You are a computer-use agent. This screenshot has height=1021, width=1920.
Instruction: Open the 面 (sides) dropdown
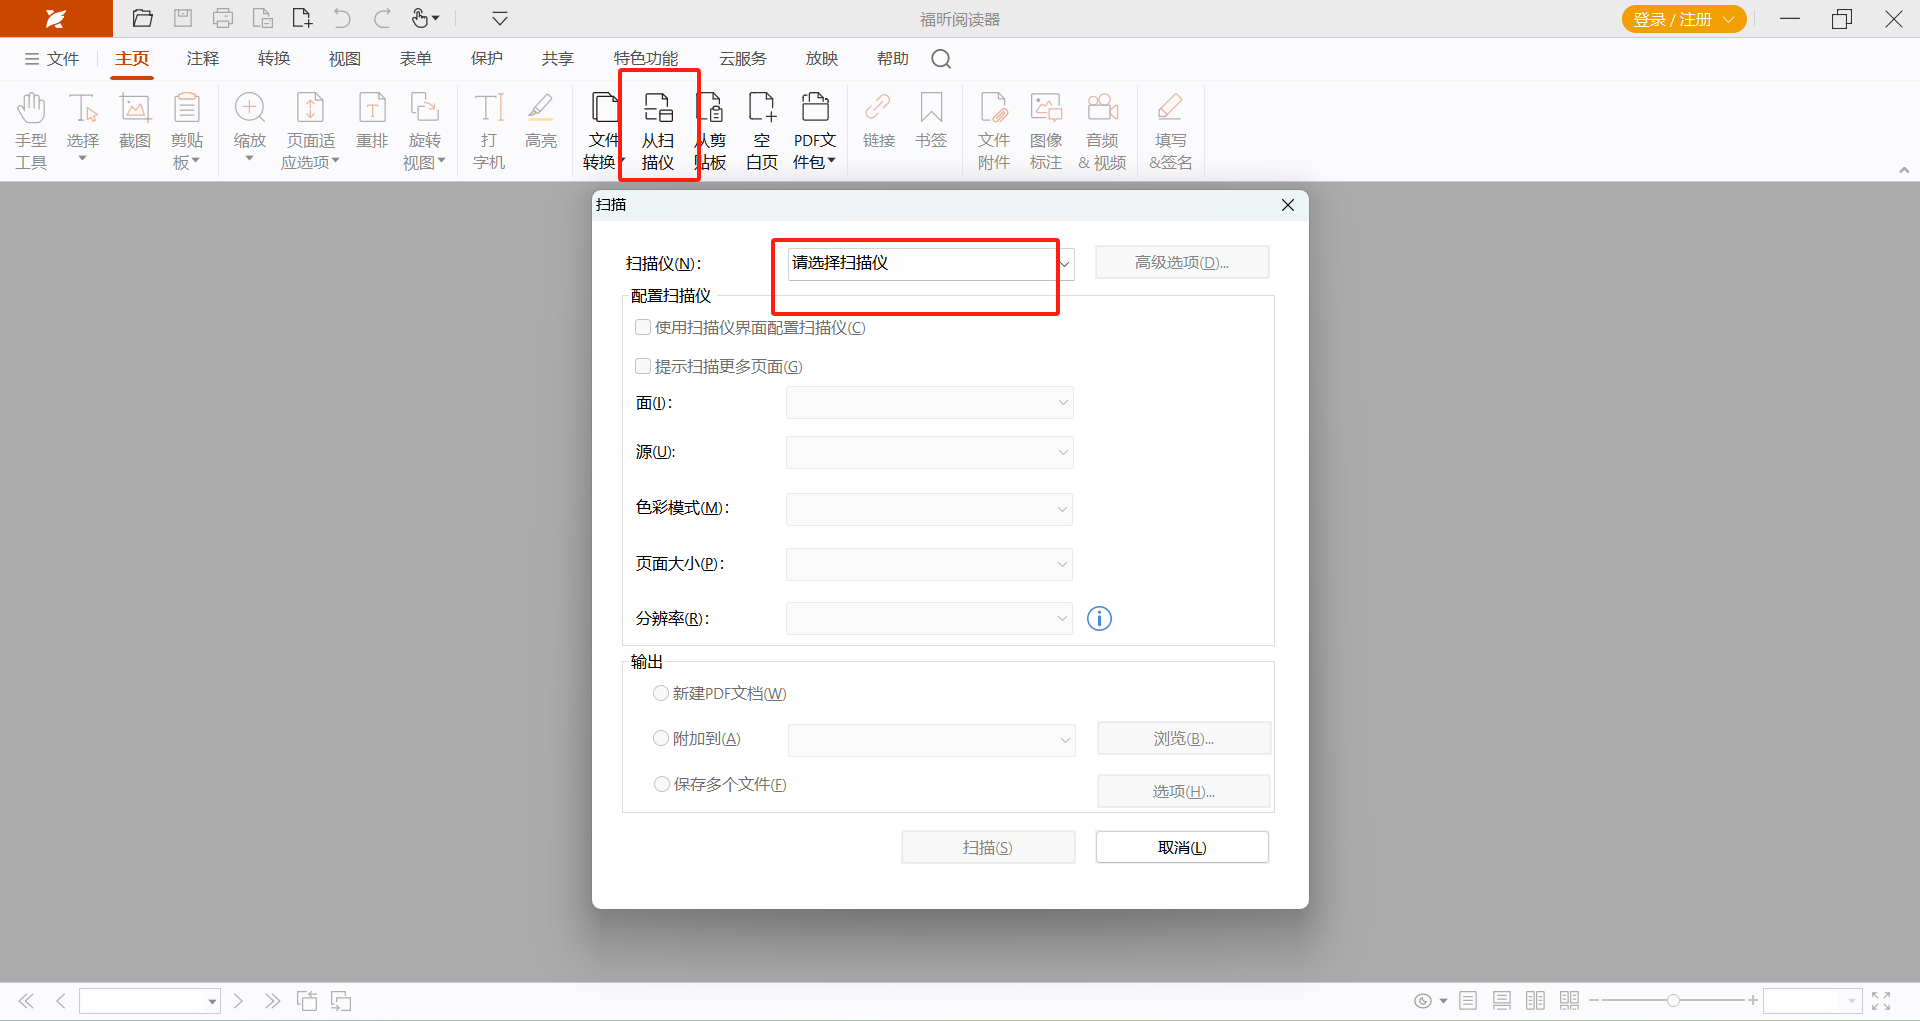pyautogui.click(x=930, y=403)
